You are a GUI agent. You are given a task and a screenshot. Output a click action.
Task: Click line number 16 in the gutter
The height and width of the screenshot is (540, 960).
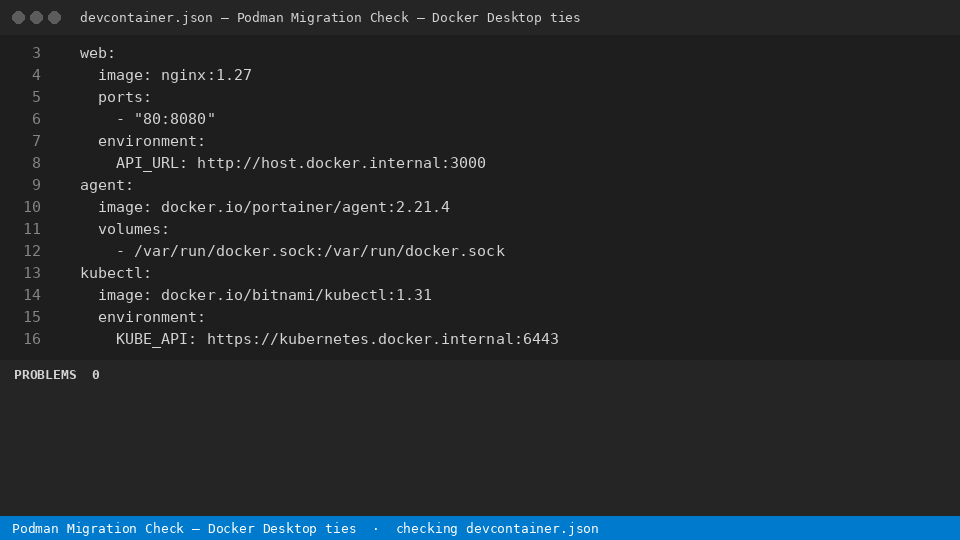[32, 340]
